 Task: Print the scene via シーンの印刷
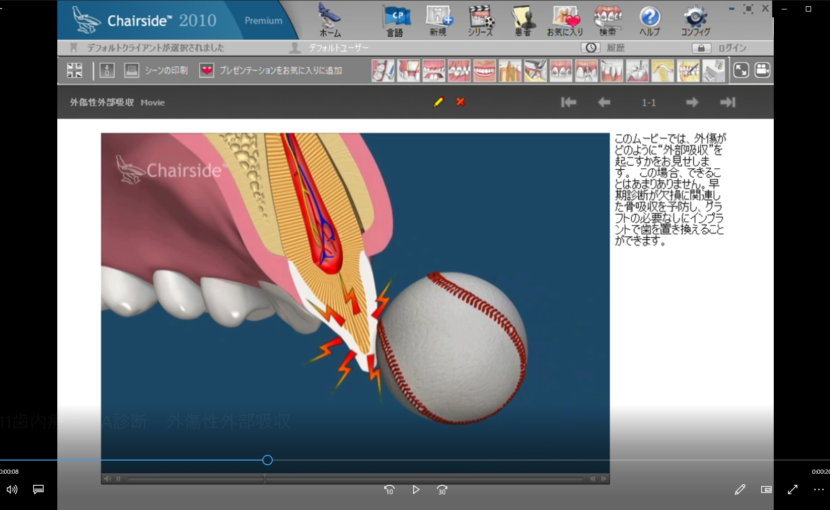(x=156, y=70)
